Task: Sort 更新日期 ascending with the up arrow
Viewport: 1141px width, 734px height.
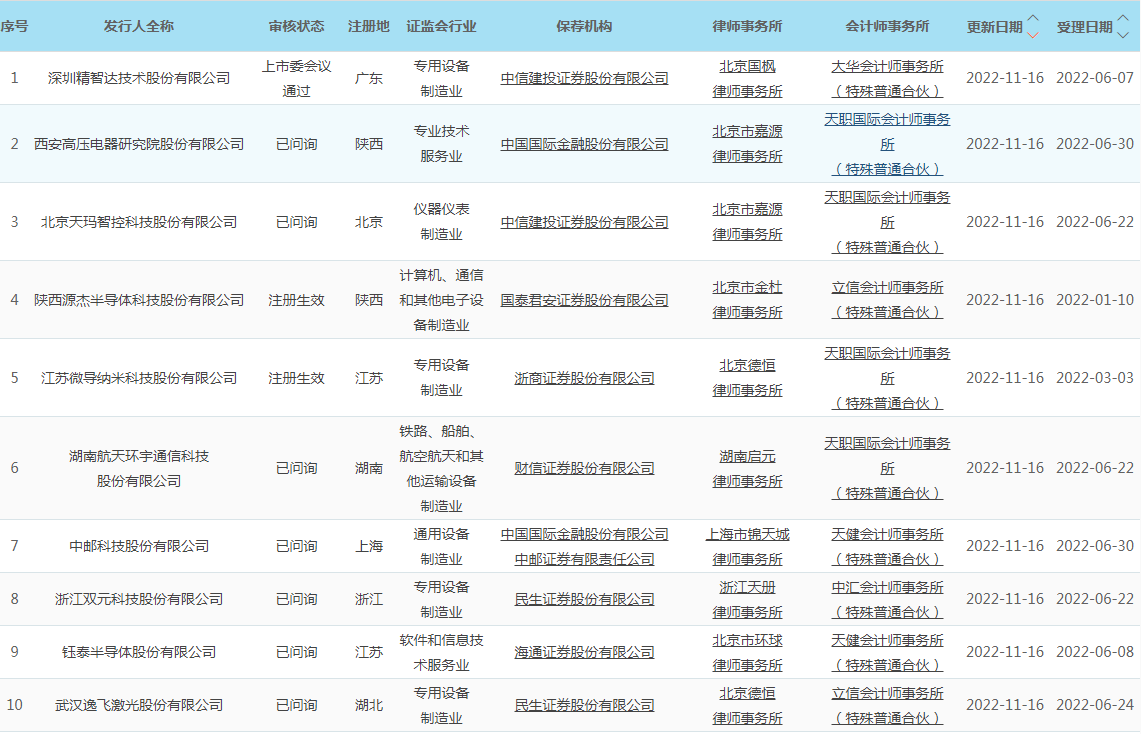Action: tap(1033, 19)
